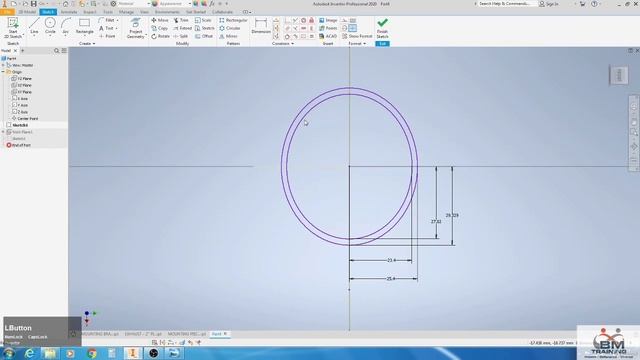Image resolution: width=640 pixels, height=360 pixels.
Task: Expand the Work Plane1 node
Action: 3,132
